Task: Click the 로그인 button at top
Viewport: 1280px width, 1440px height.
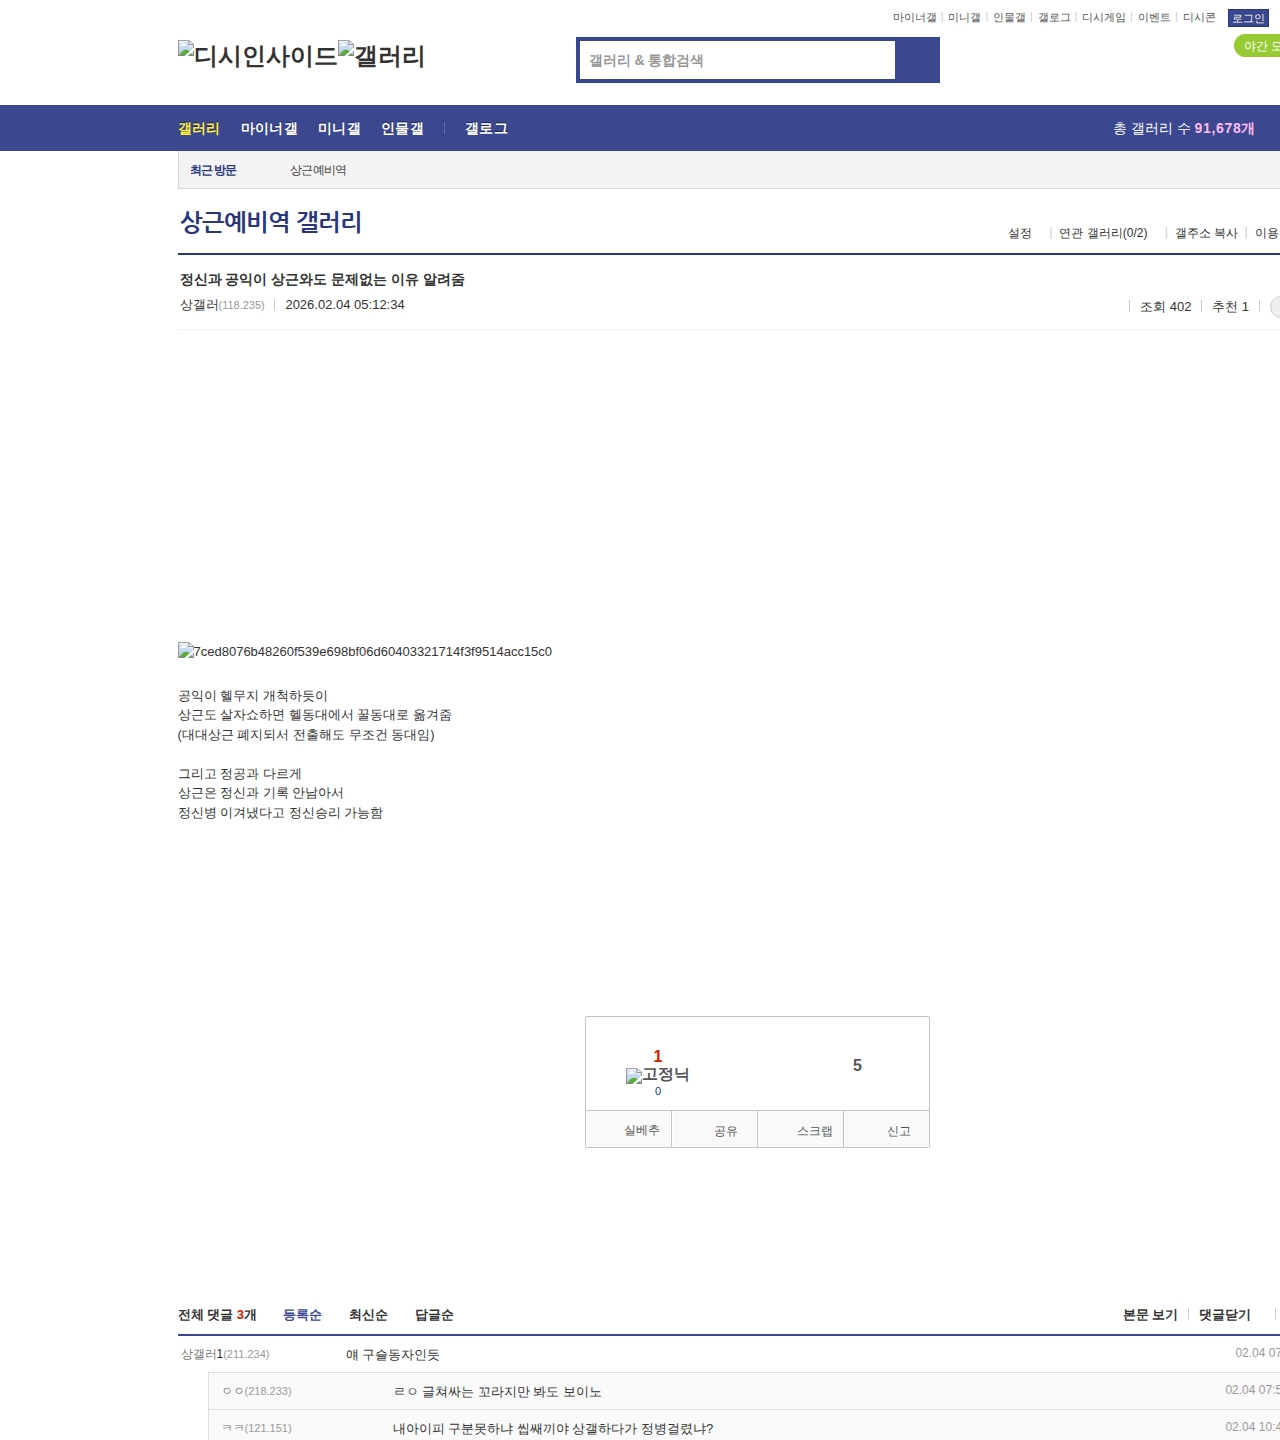Action: [1248, 18]
